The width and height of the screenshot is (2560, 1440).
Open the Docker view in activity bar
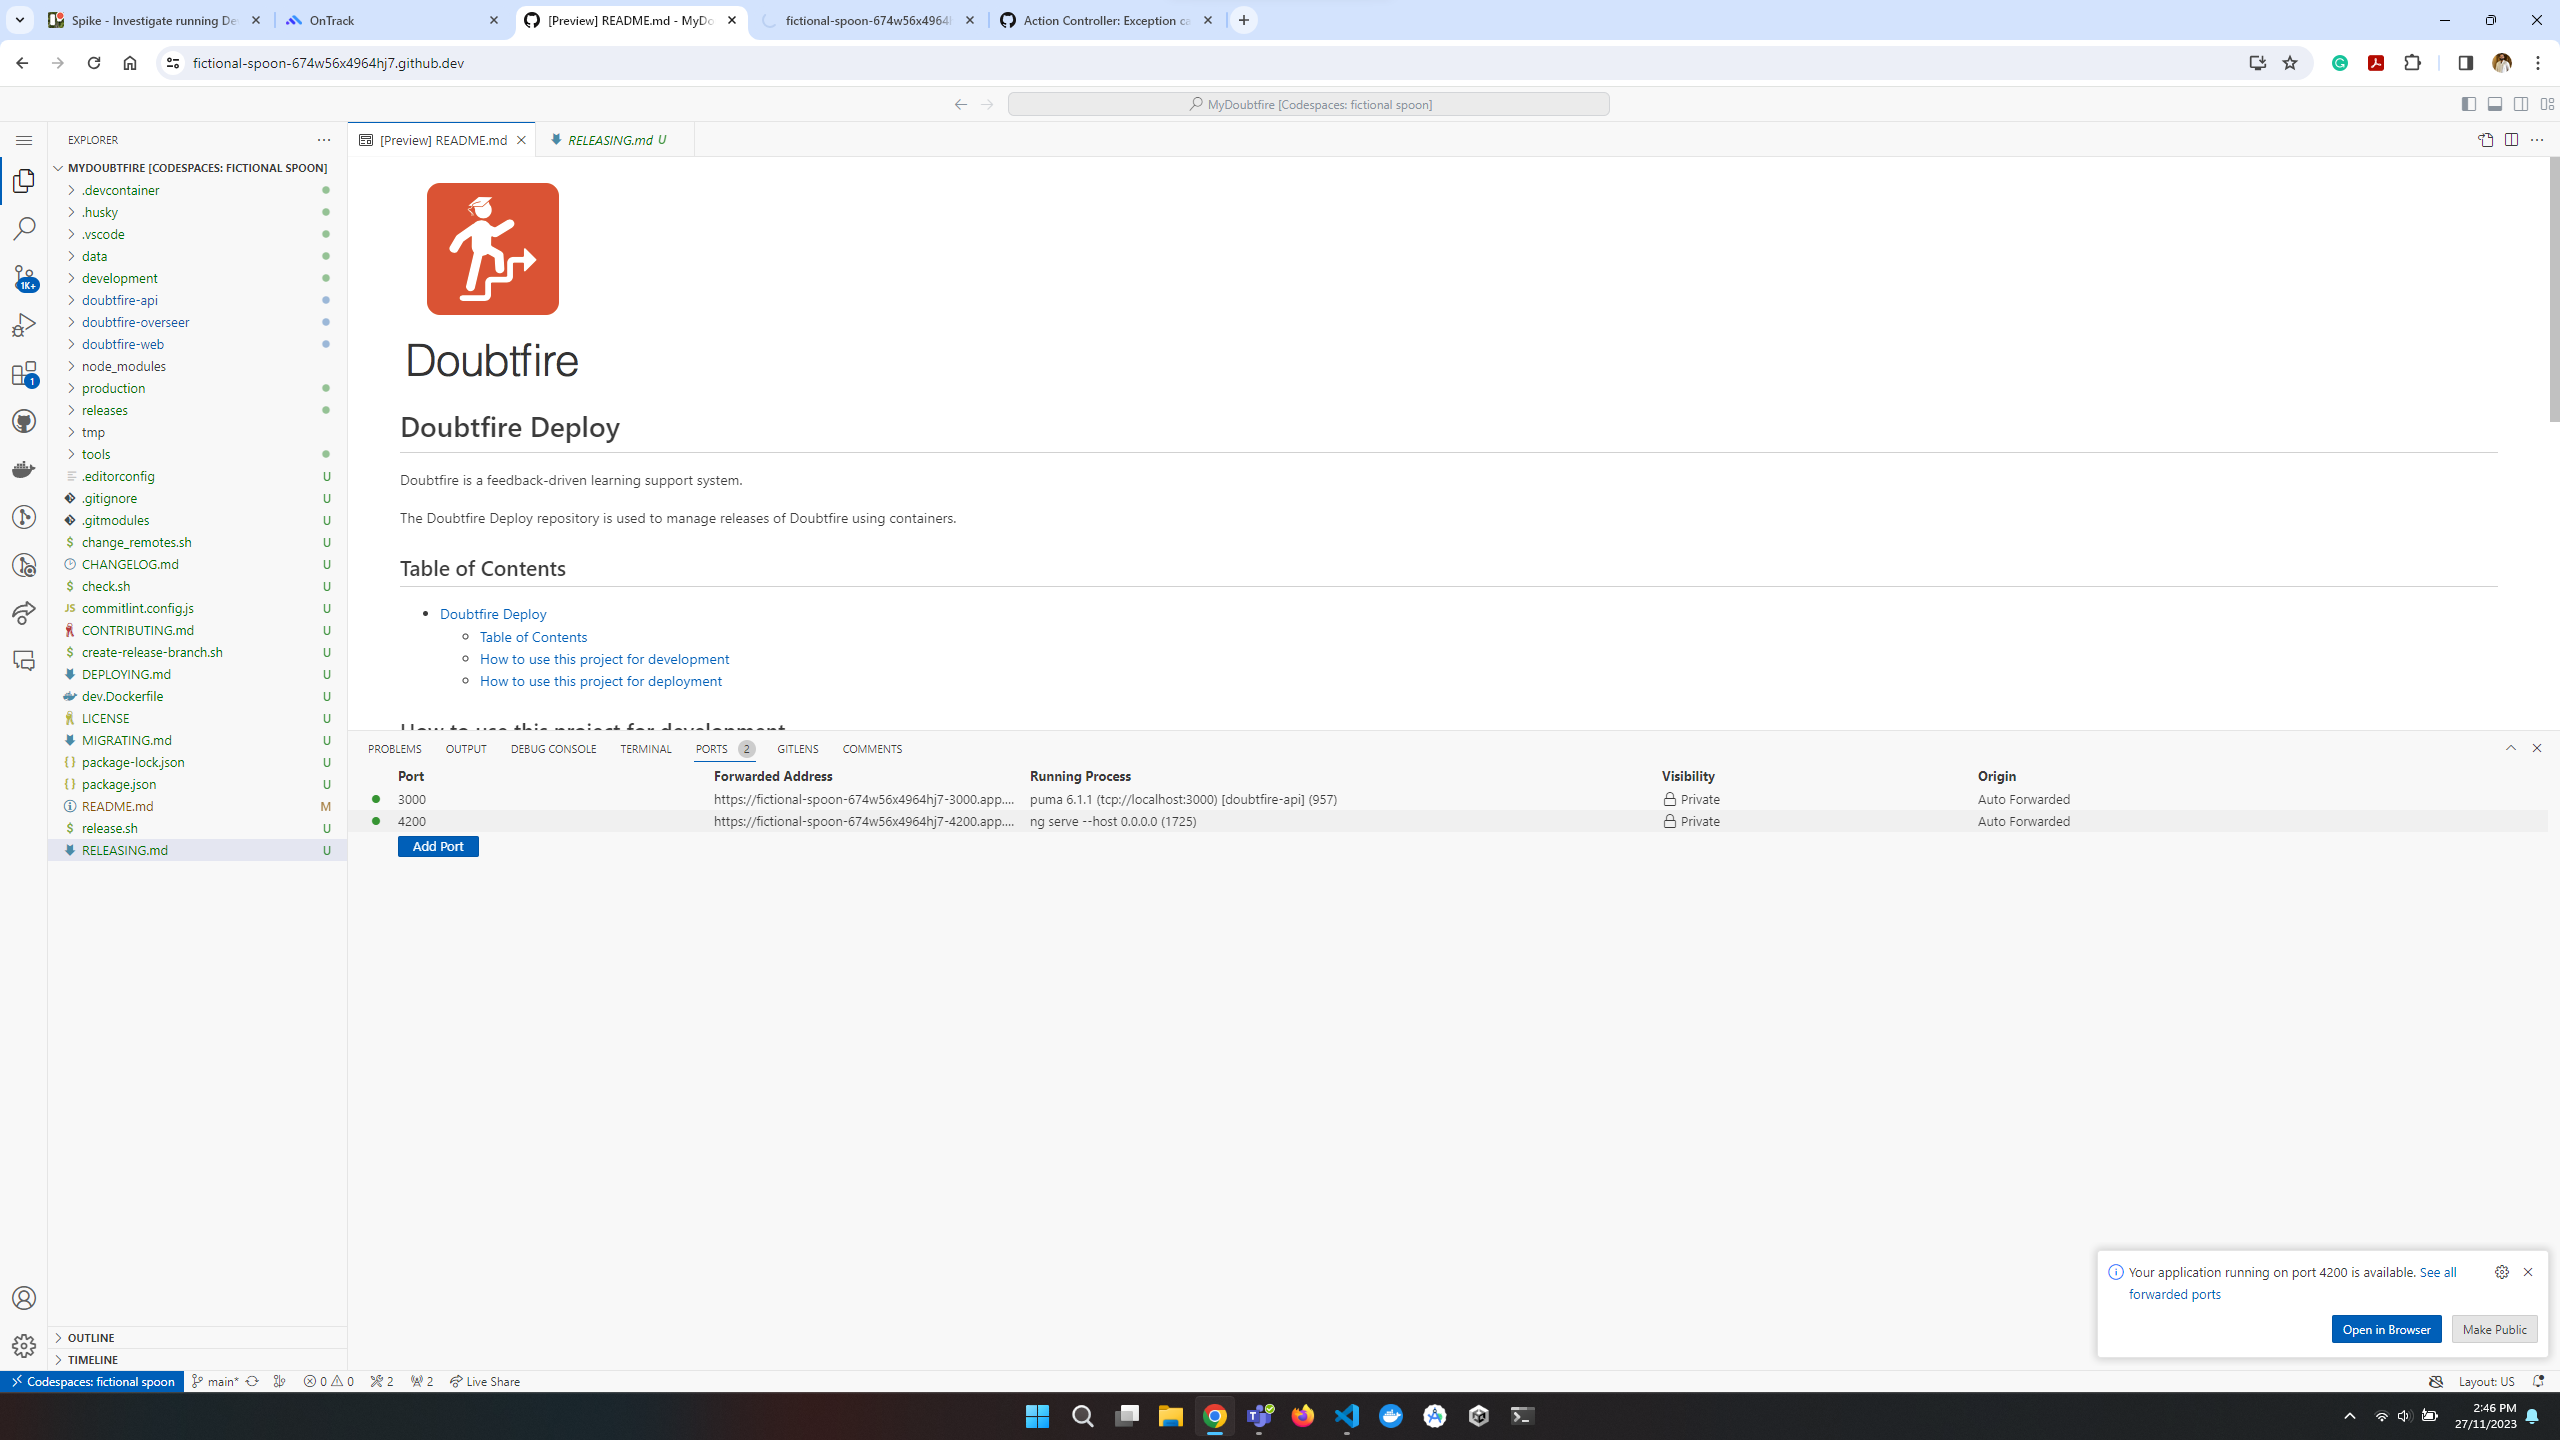(24, 469)
